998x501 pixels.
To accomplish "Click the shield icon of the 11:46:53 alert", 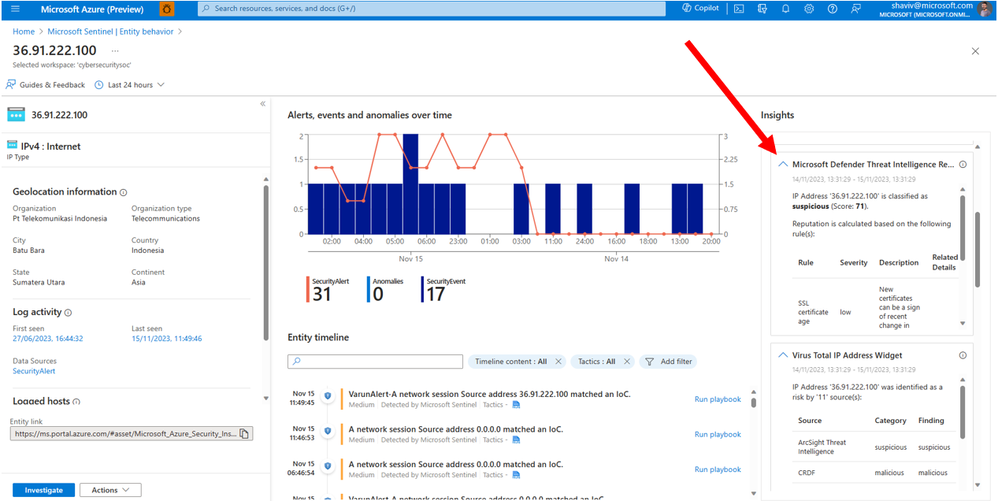I will pos(327,431).
